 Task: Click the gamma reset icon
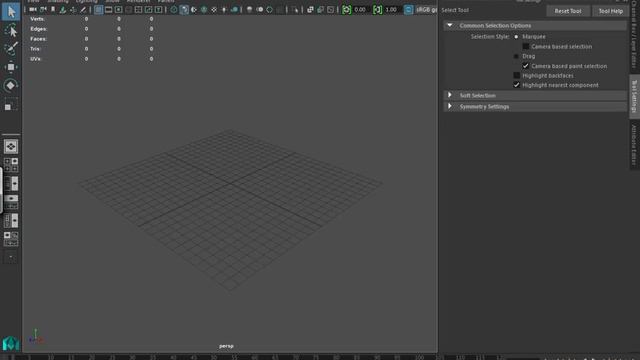click(x=378, y=9)
